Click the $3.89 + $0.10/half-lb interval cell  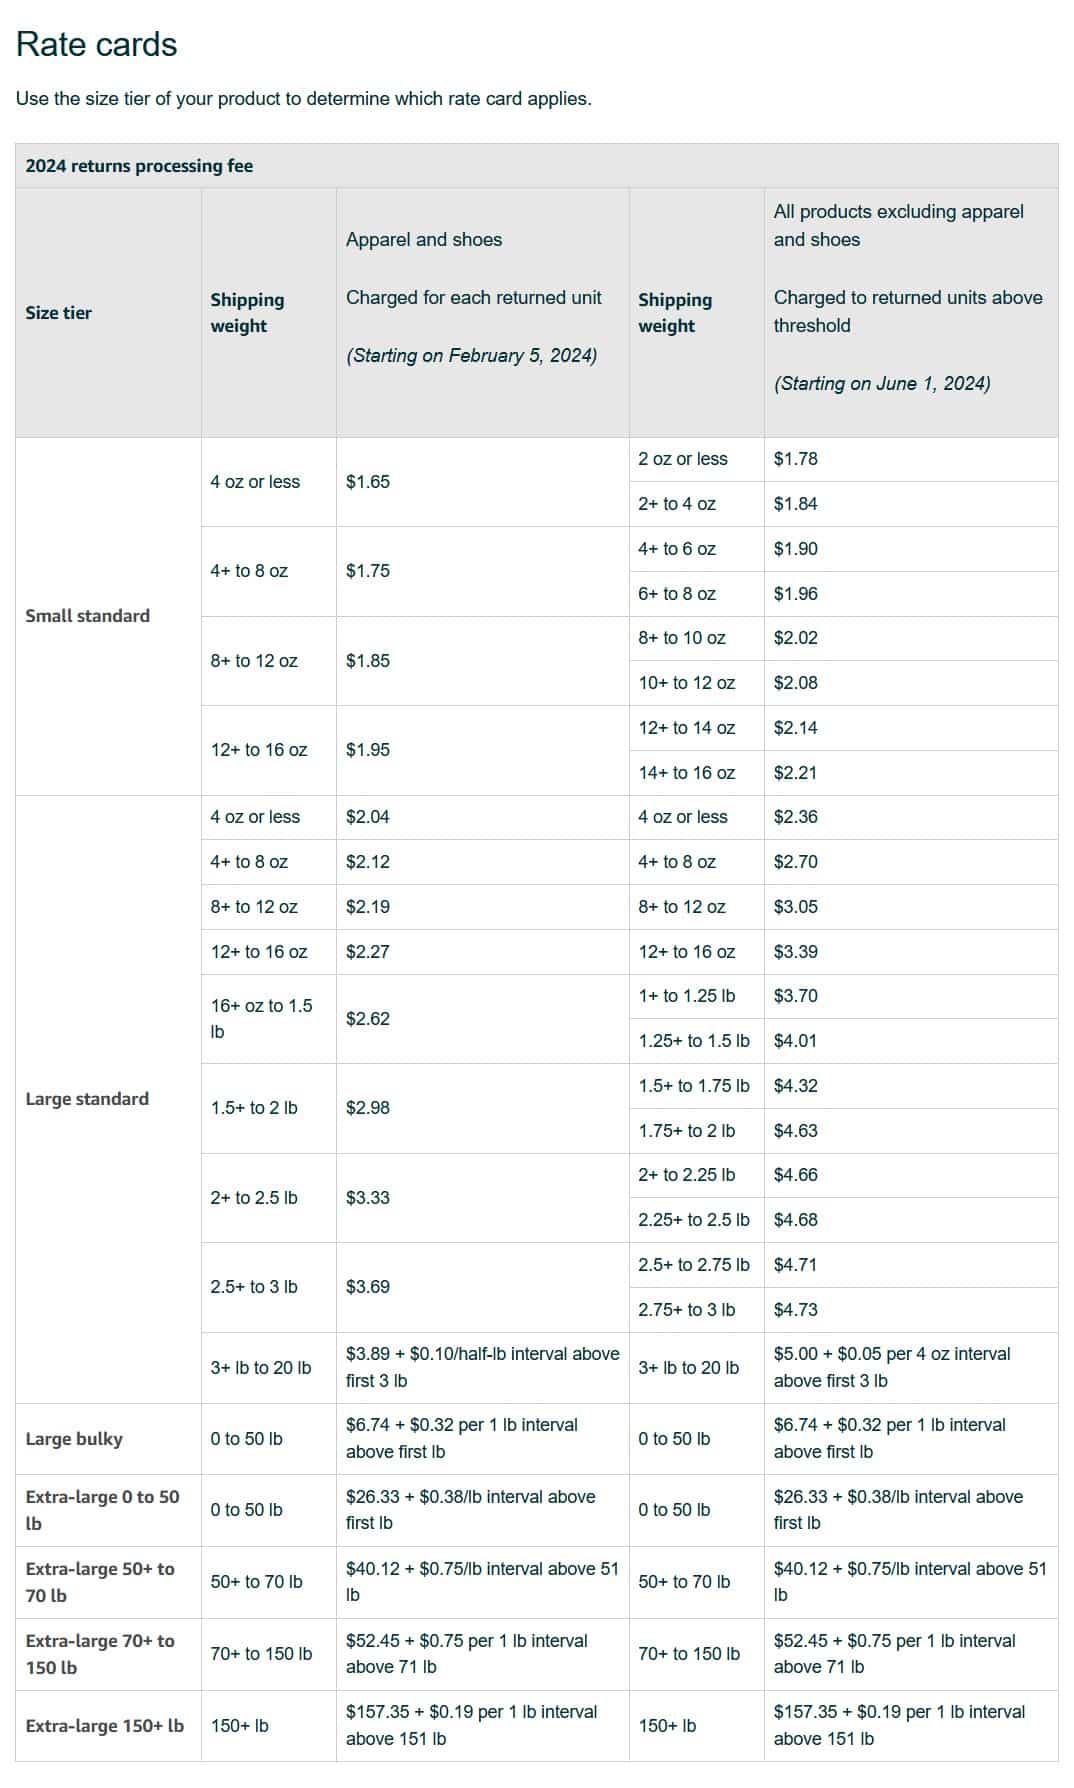coord(482,1367)
